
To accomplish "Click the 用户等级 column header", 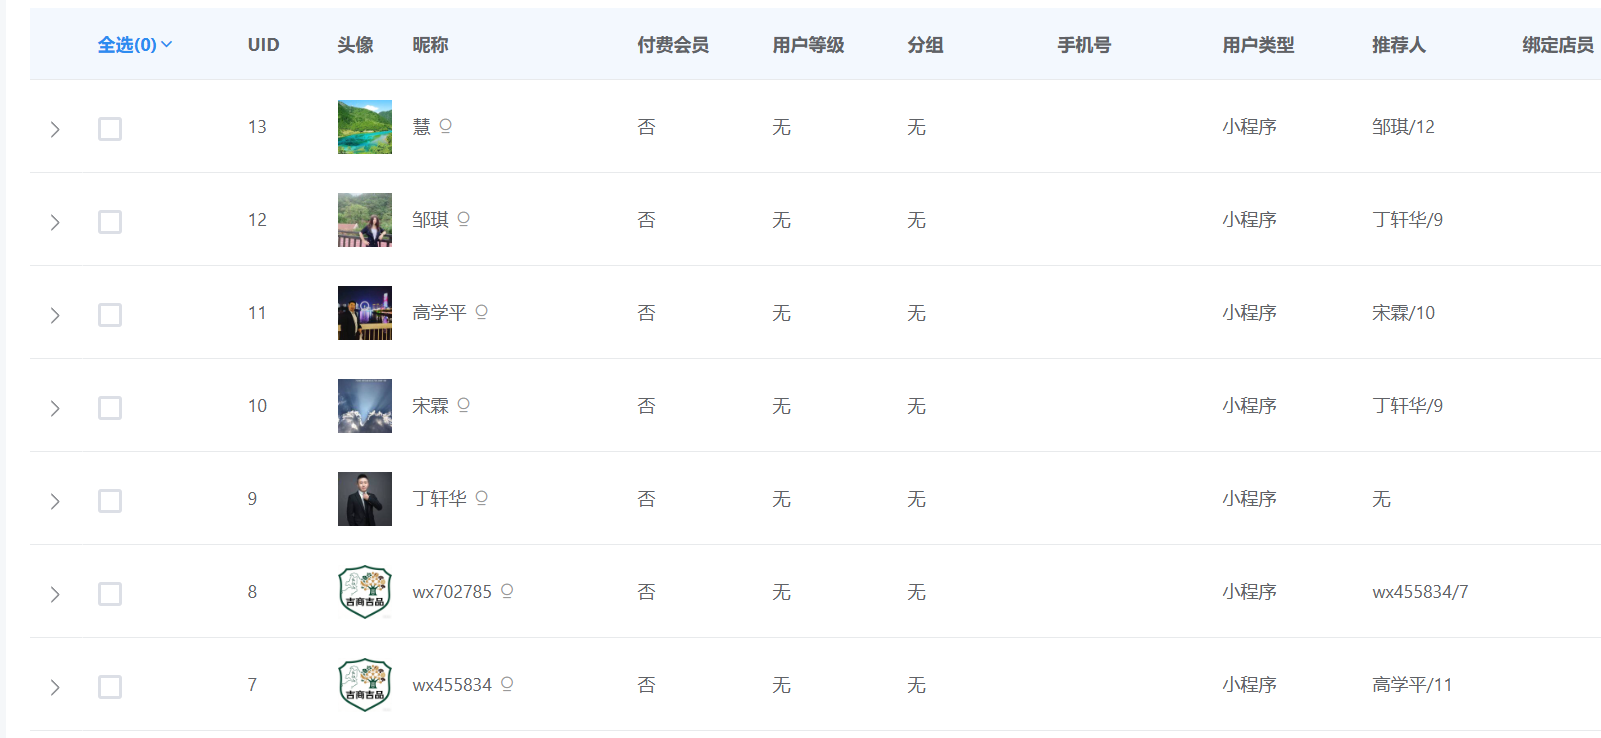I will click(808, 45).
